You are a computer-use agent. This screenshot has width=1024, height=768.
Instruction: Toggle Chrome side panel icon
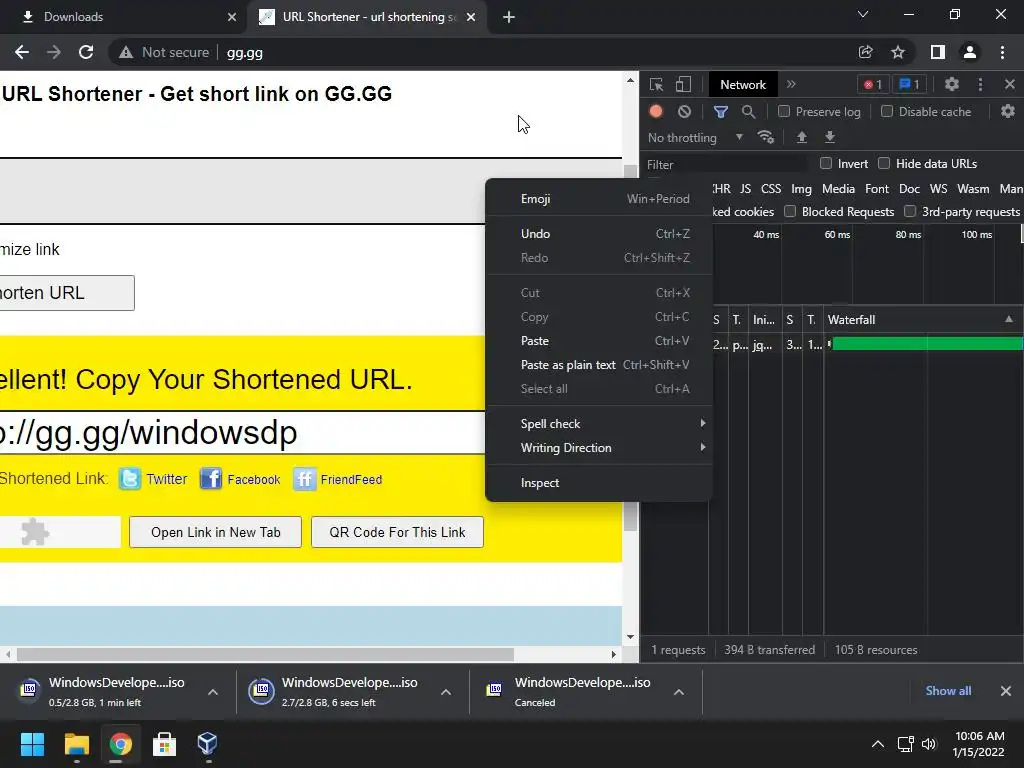[938, 52]
